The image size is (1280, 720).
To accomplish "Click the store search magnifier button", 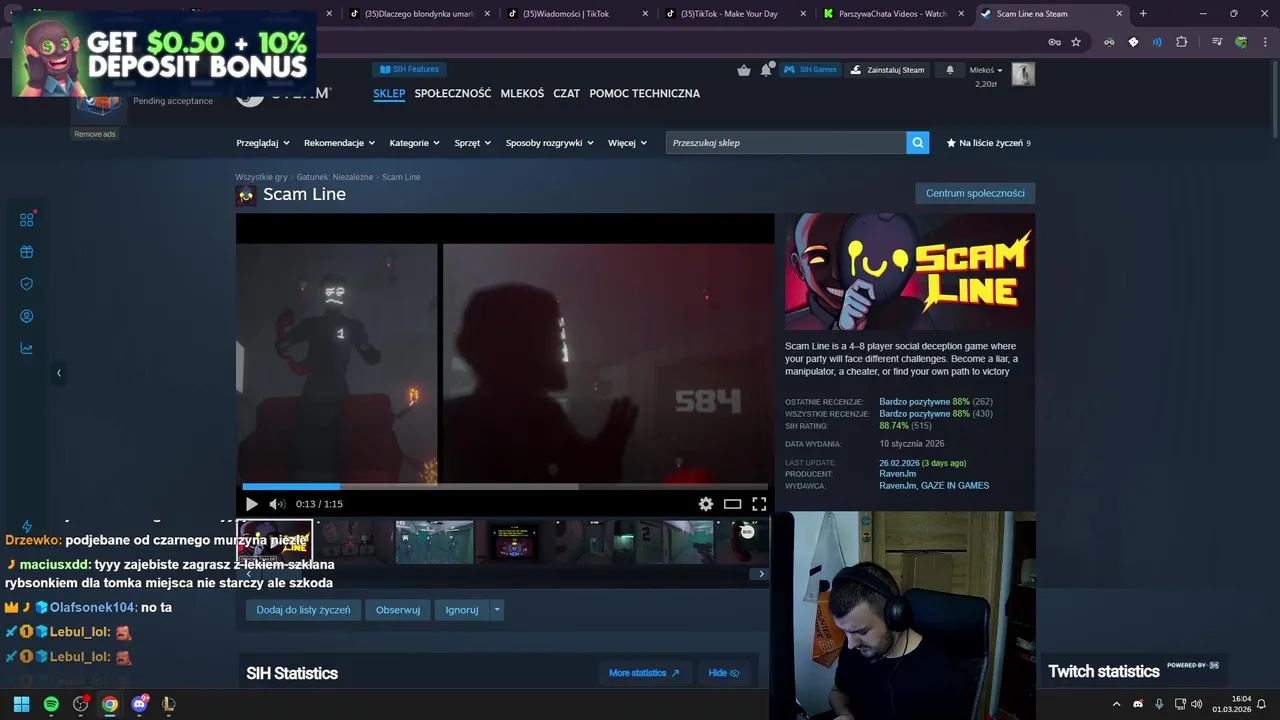I will pos(918,143).
